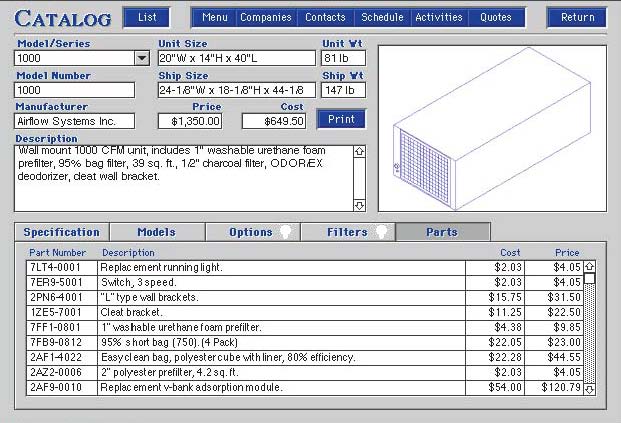The image size is (621, 423).
Task: Select part number 7LT4-0001
Action: click(x=55, y=267)
